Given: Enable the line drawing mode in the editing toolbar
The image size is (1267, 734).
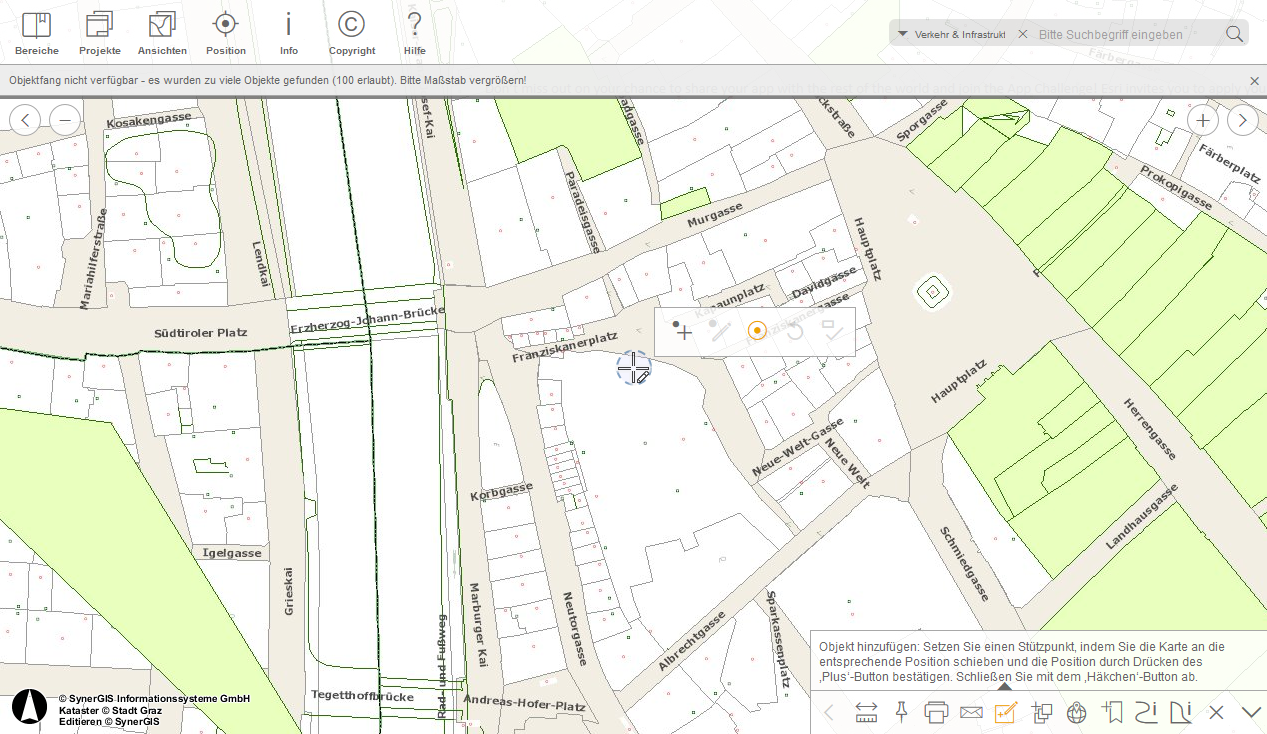Looking at the screenshot, I should click(720, 331).
